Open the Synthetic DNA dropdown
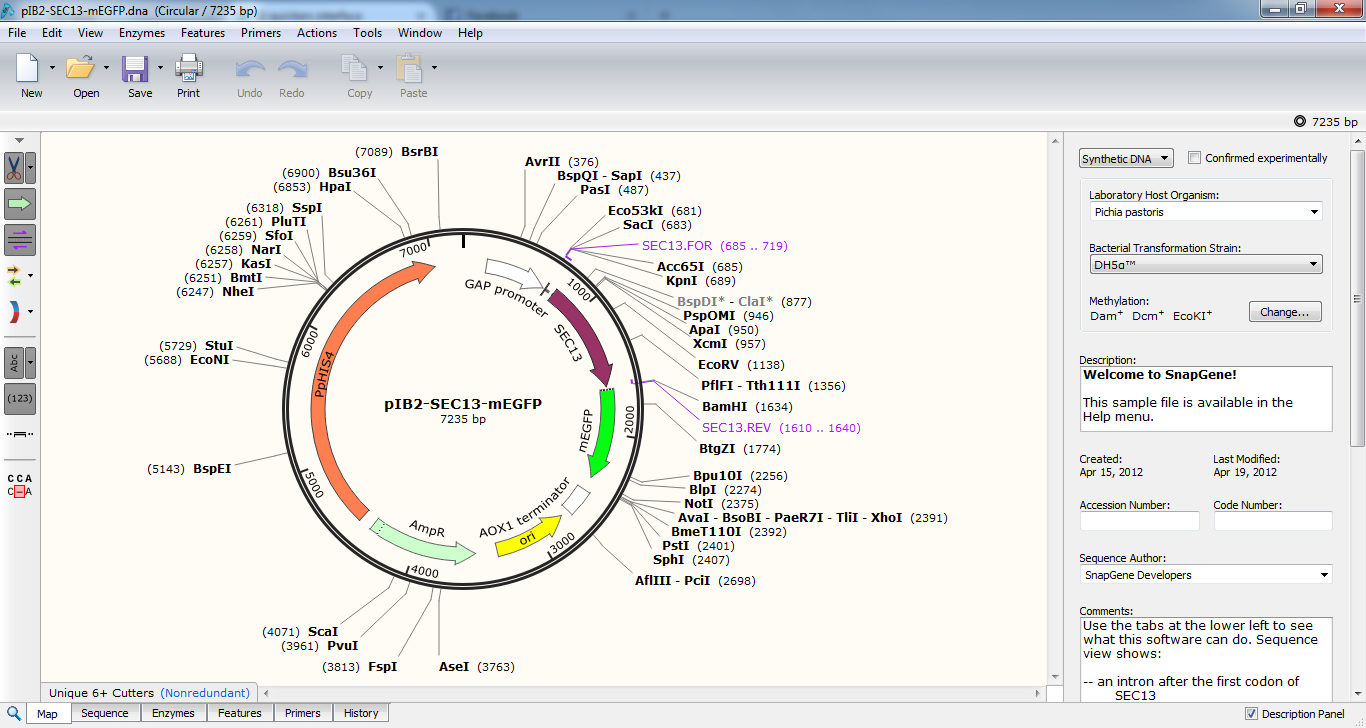 tap(1126, 159)
